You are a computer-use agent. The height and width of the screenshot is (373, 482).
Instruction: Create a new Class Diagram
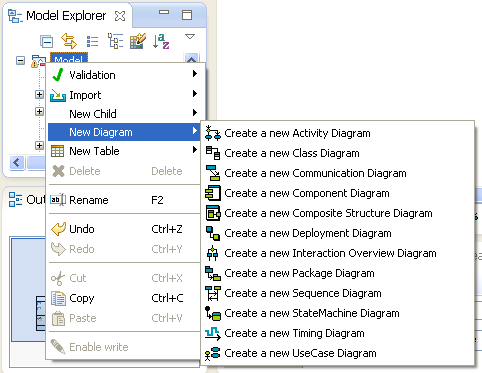point(337,153)
